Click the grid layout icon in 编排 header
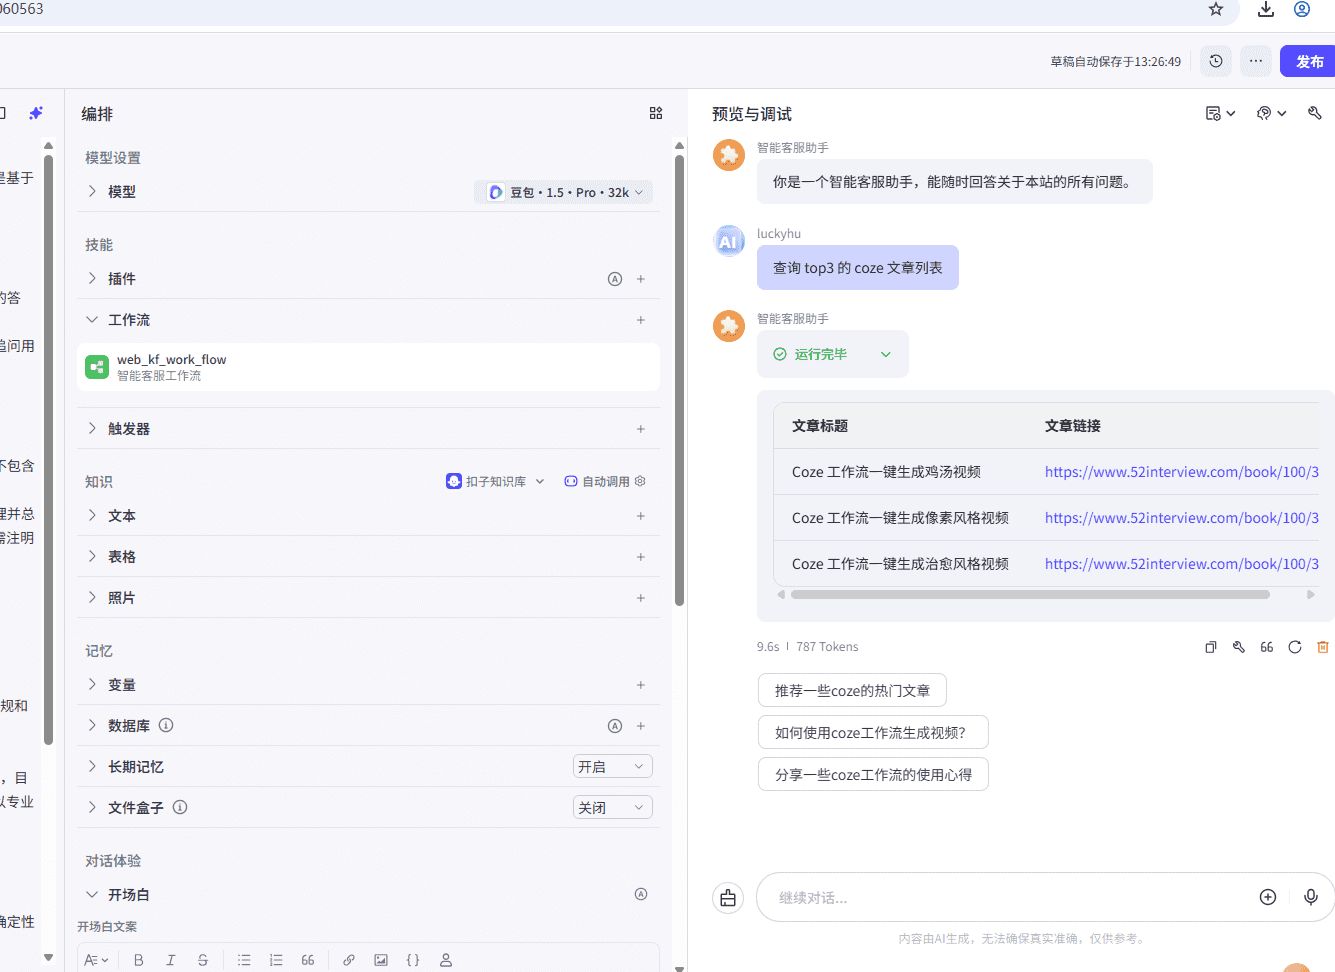 click(x=656, y=114)
